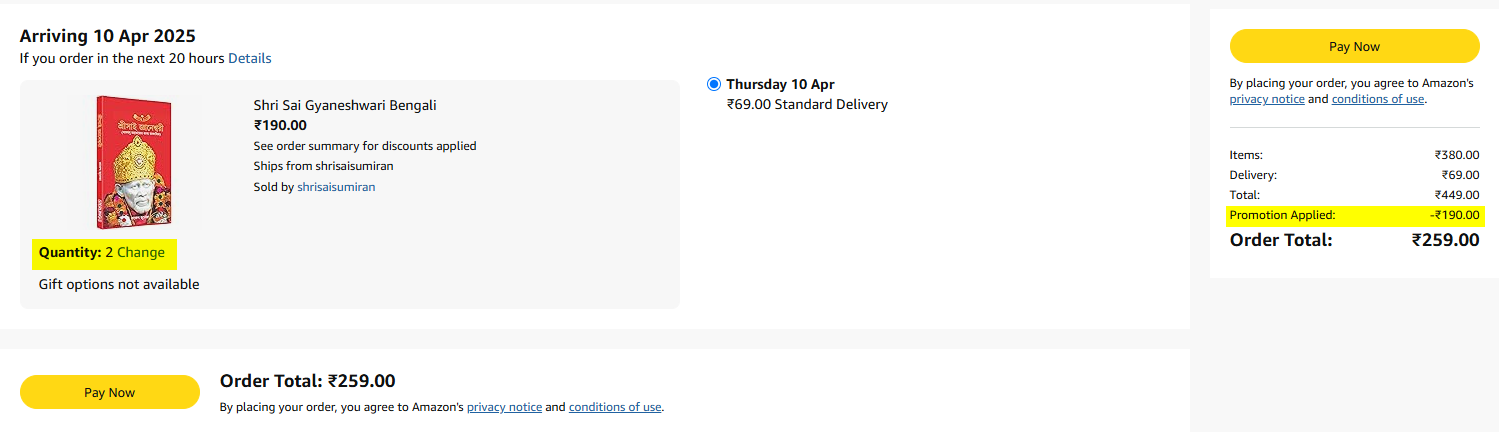The height and width of the screenshot is (432, 1499).
Task: Select the Thursday 10 Apr delivery radio button
Action: [x=713, y=84]
